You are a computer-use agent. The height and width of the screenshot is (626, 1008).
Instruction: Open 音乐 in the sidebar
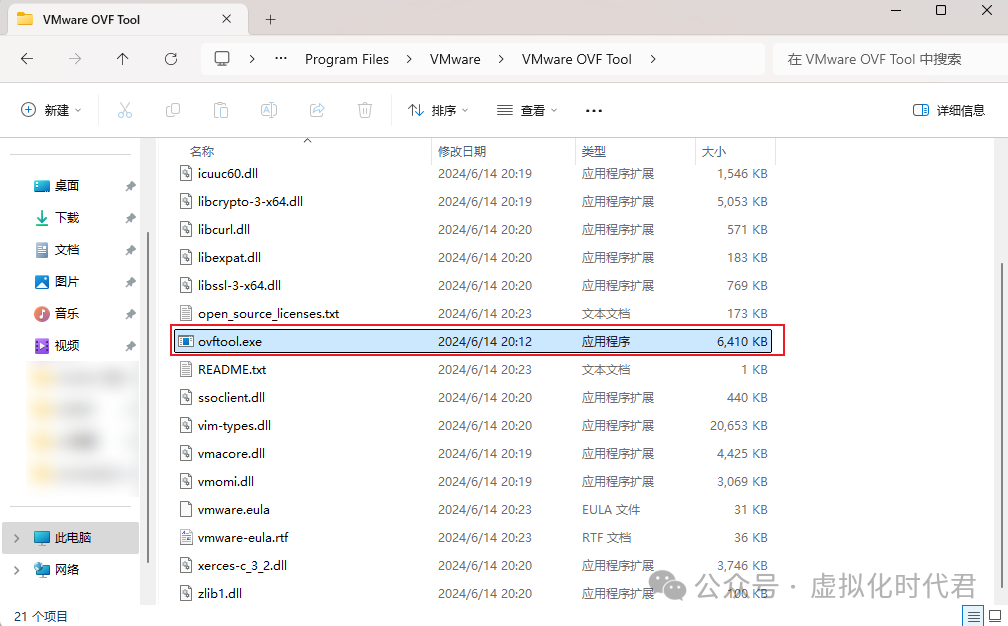point(67,314)
